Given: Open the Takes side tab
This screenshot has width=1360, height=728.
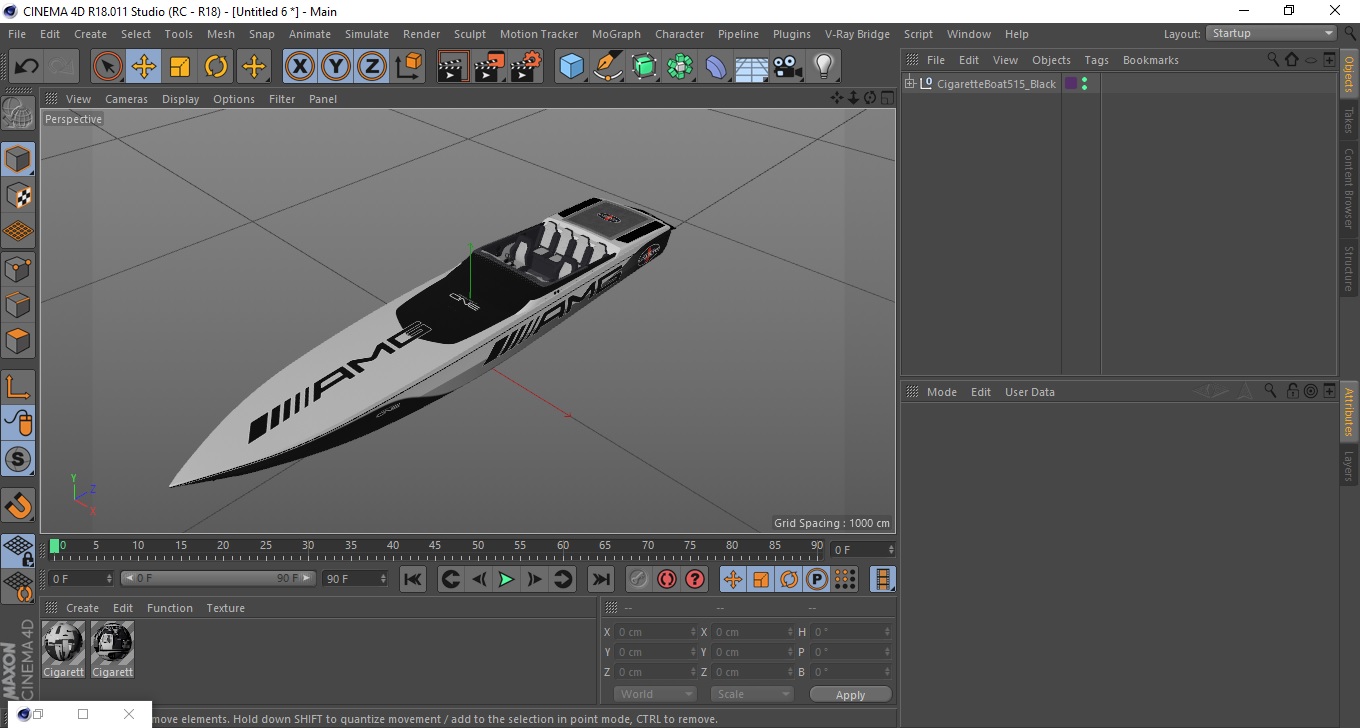Looking at the screenshot, I should pyautogui.click(x=1349, y=120).
